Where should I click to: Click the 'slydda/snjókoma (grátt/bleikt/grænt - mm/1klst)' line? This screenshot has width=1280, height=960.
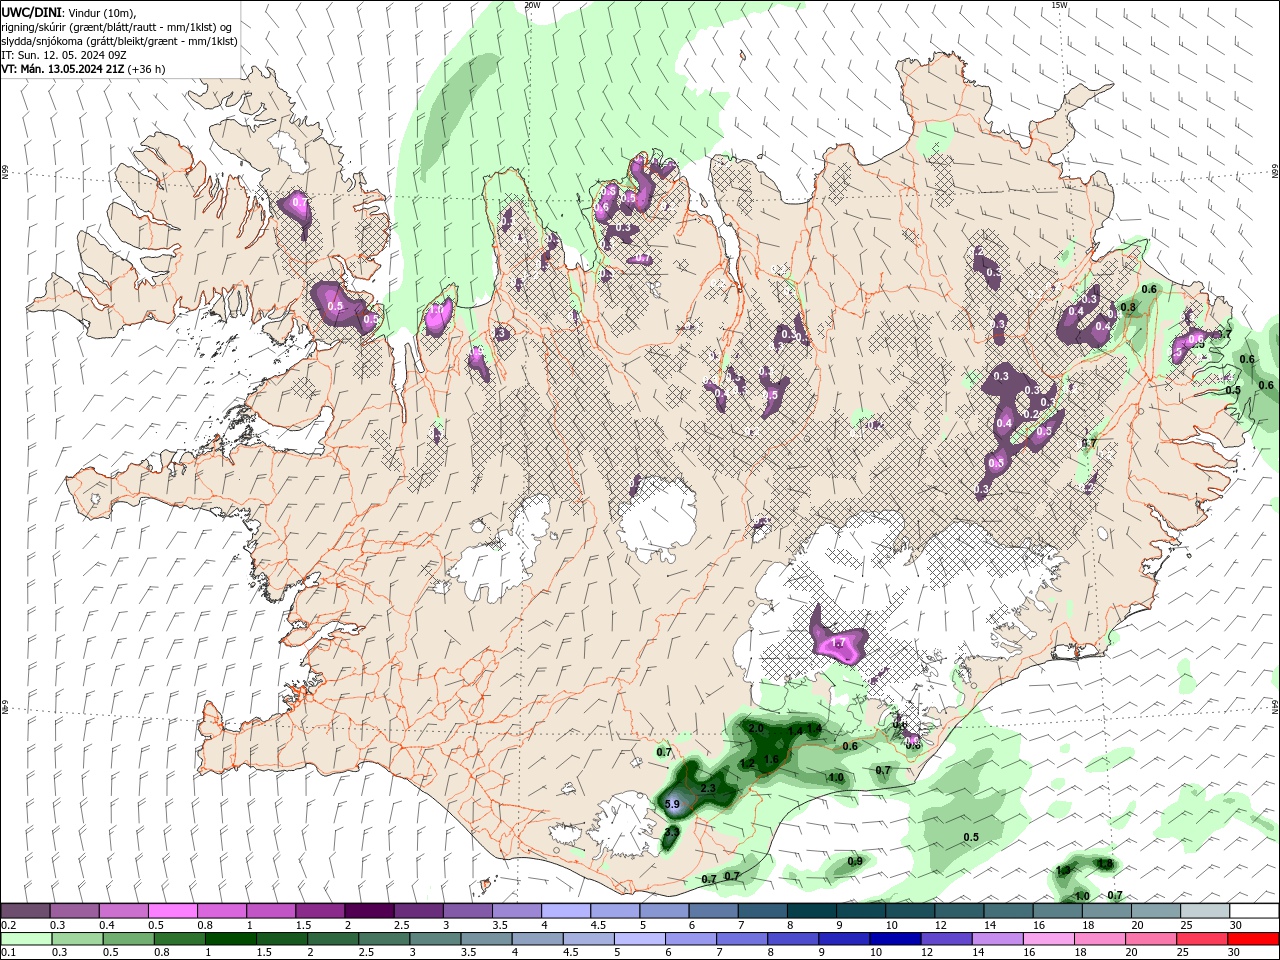tap(119, 41)
